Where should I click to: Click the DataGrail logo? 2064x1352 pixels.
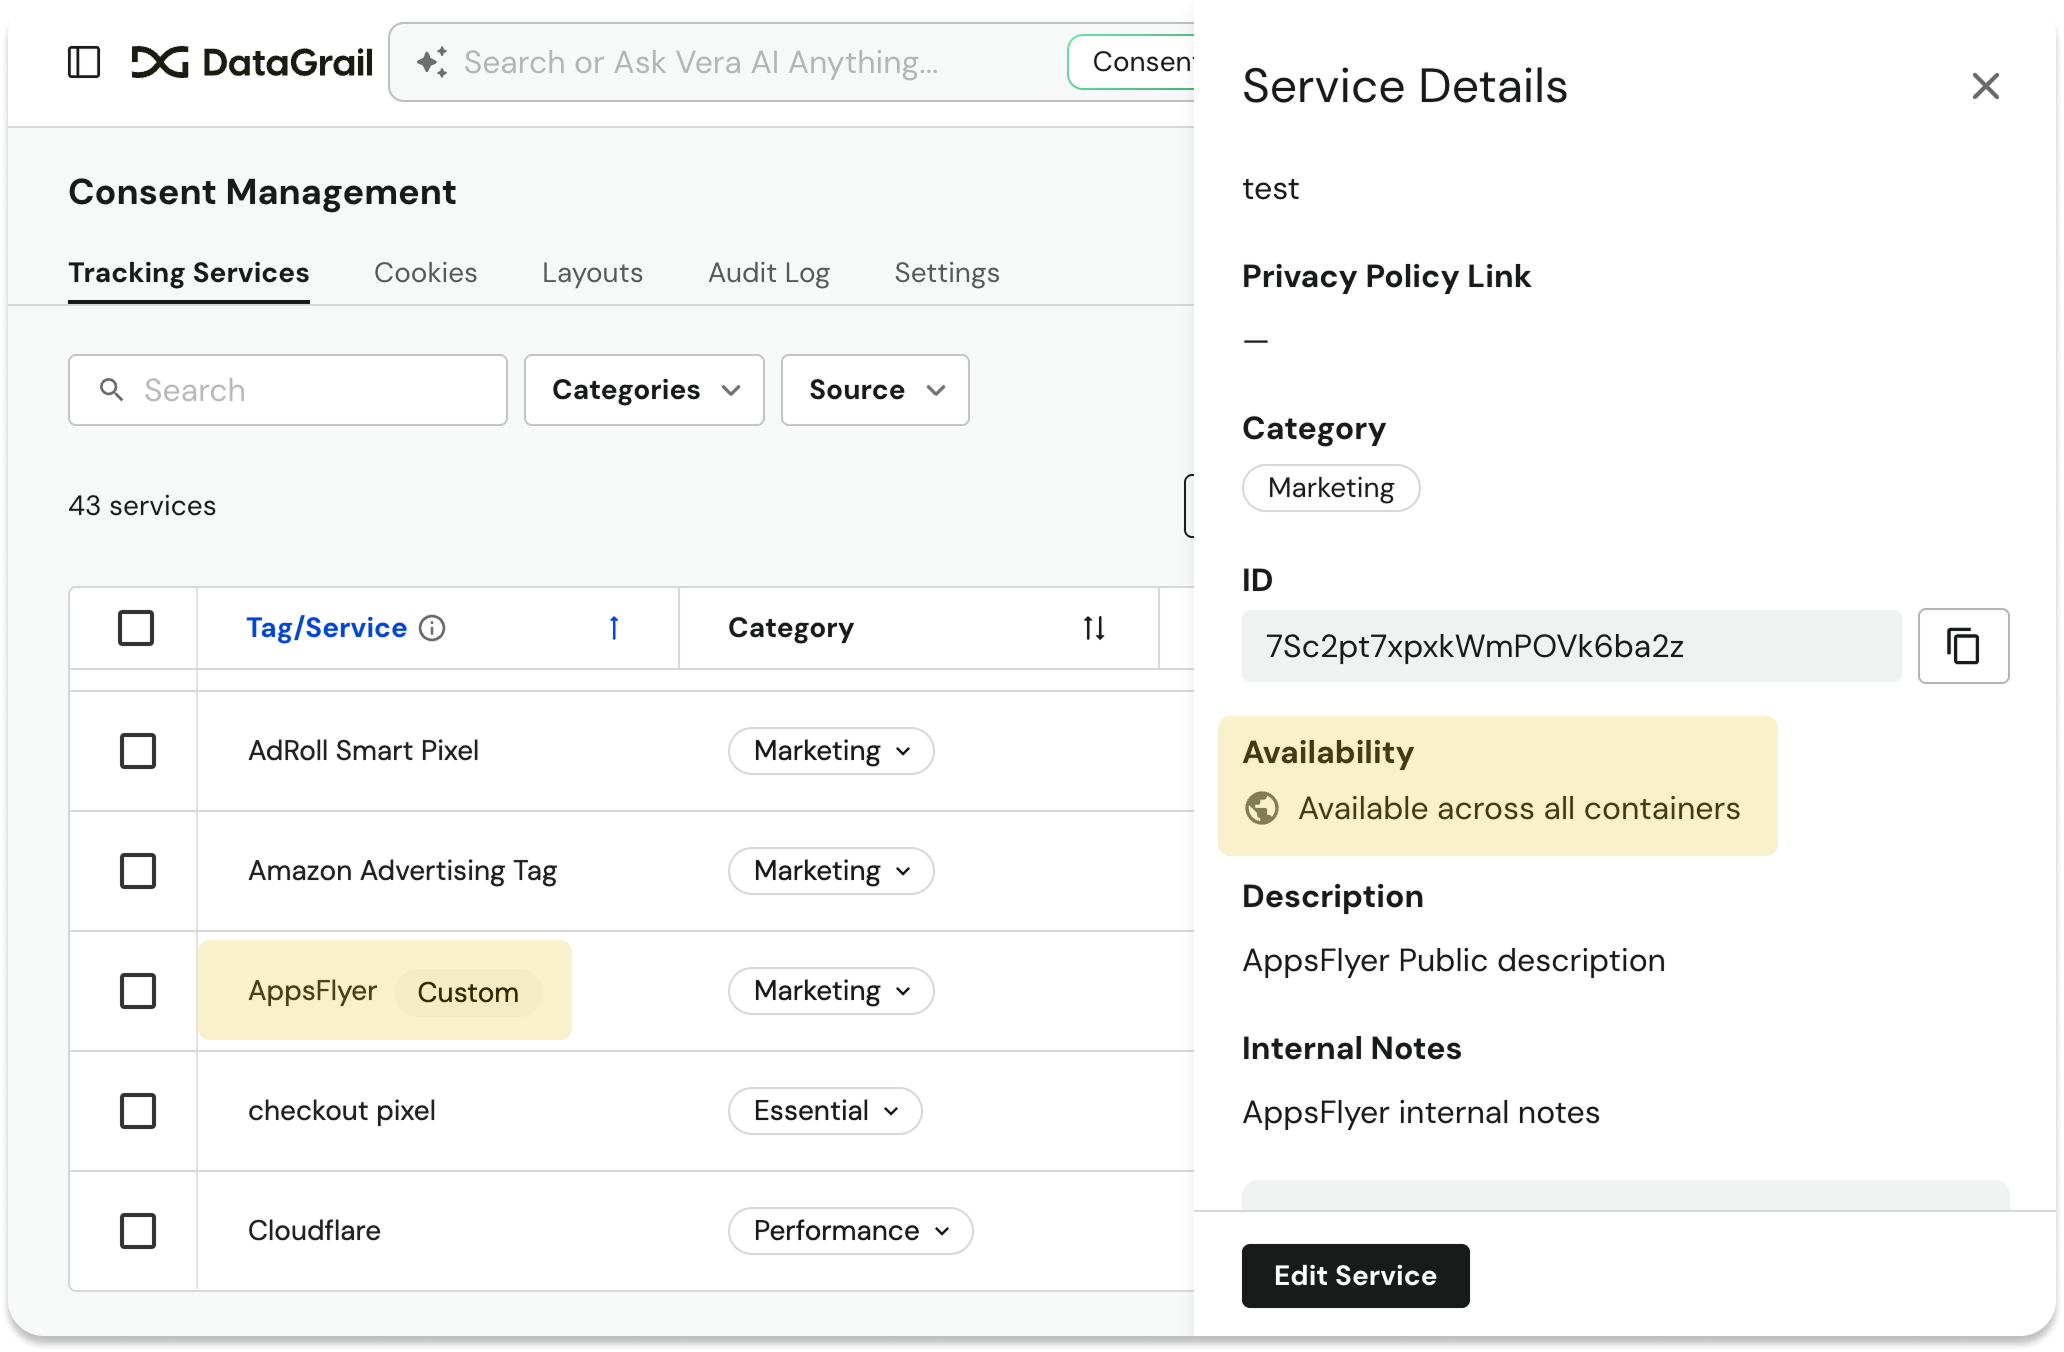pos(252,62)
